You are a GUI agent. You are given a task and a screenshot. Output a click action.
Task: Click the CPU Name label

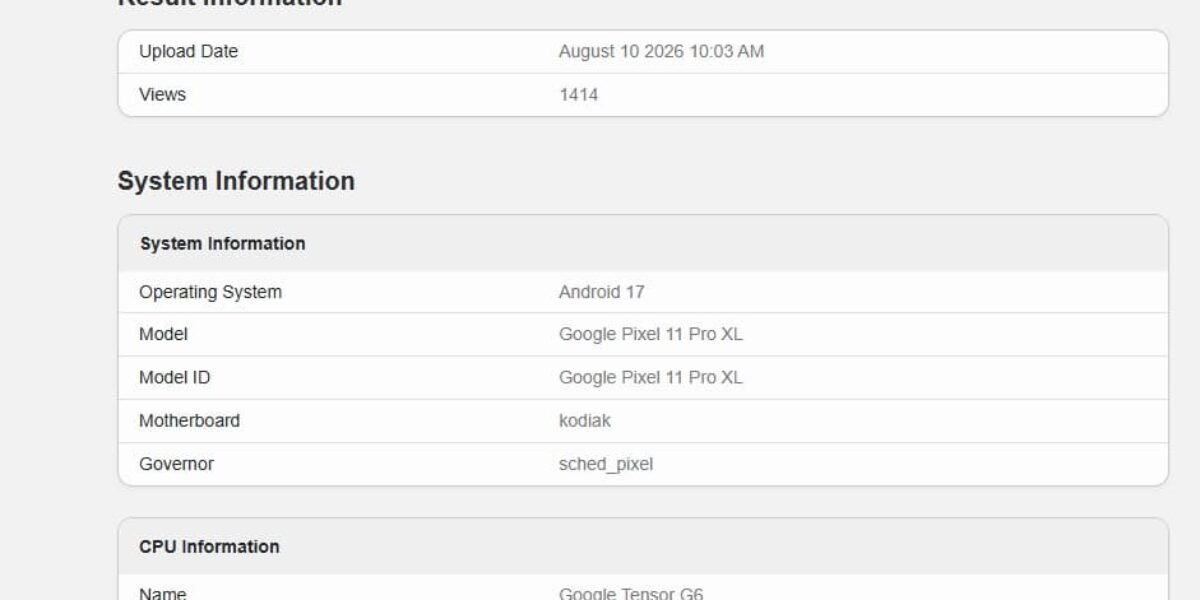162,593
